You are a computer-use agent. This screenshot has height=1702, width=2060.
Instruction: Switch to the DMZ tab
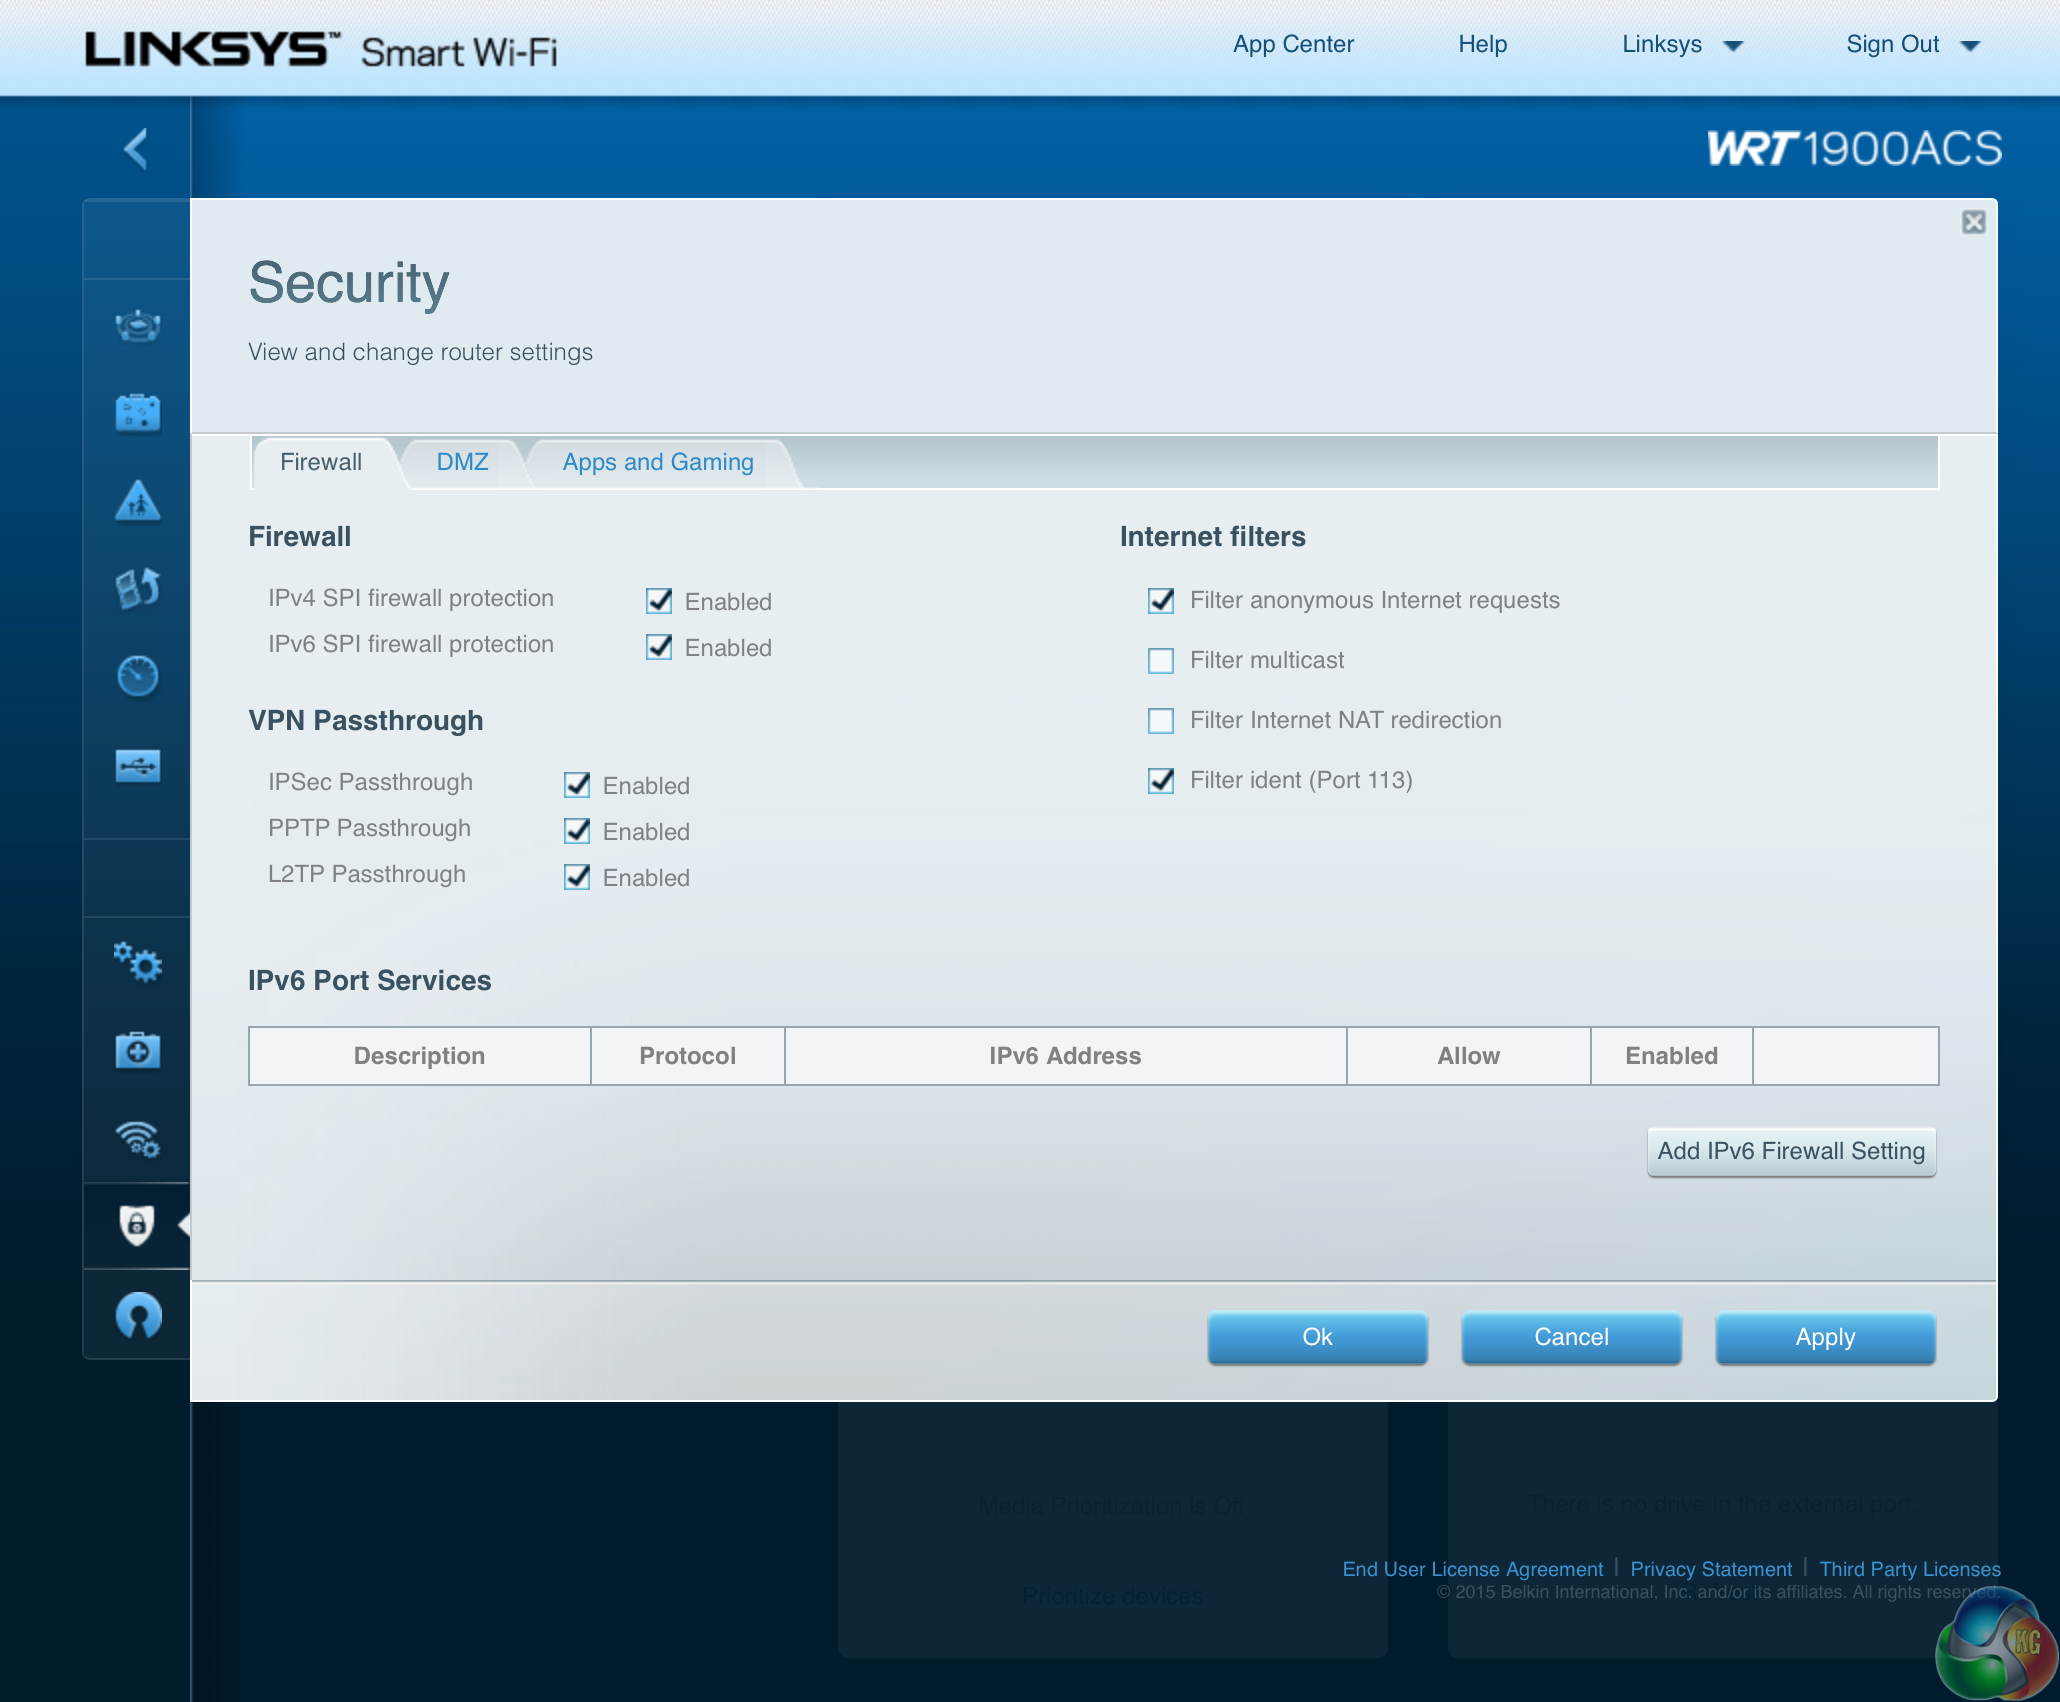[x=462, y=462]
